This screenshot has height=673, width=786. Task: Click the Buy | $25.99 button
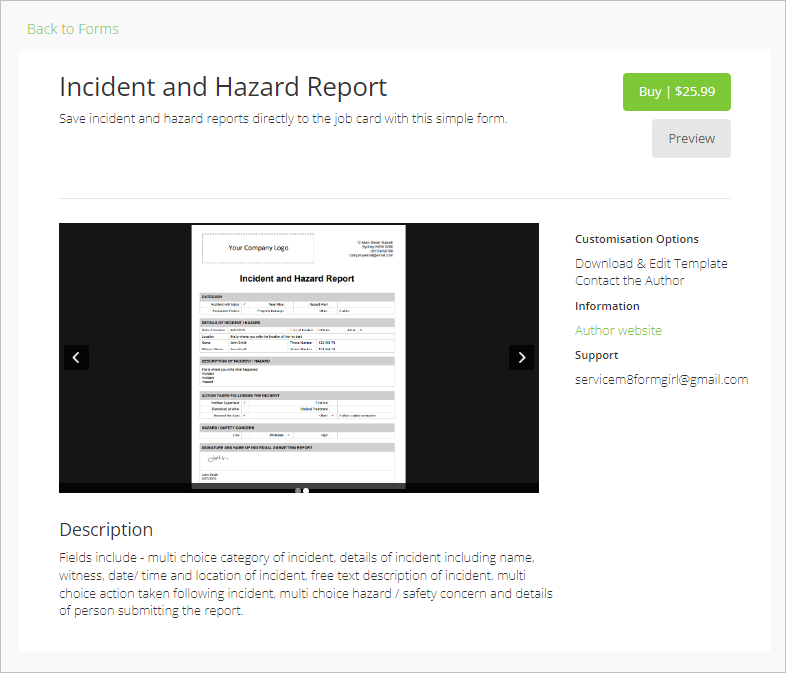pos(677,92)
